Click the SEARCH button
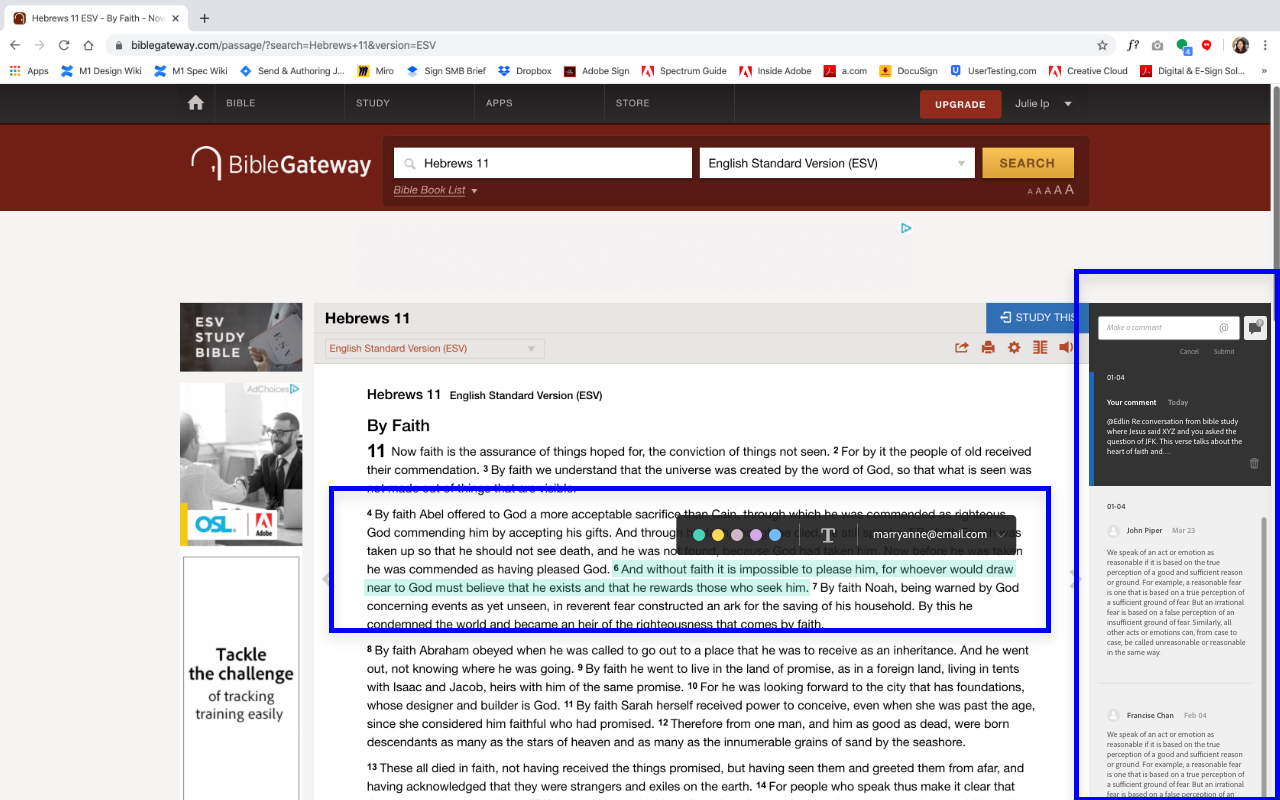The height and width of the screenshot is (800, 1280). (1028, 163)
